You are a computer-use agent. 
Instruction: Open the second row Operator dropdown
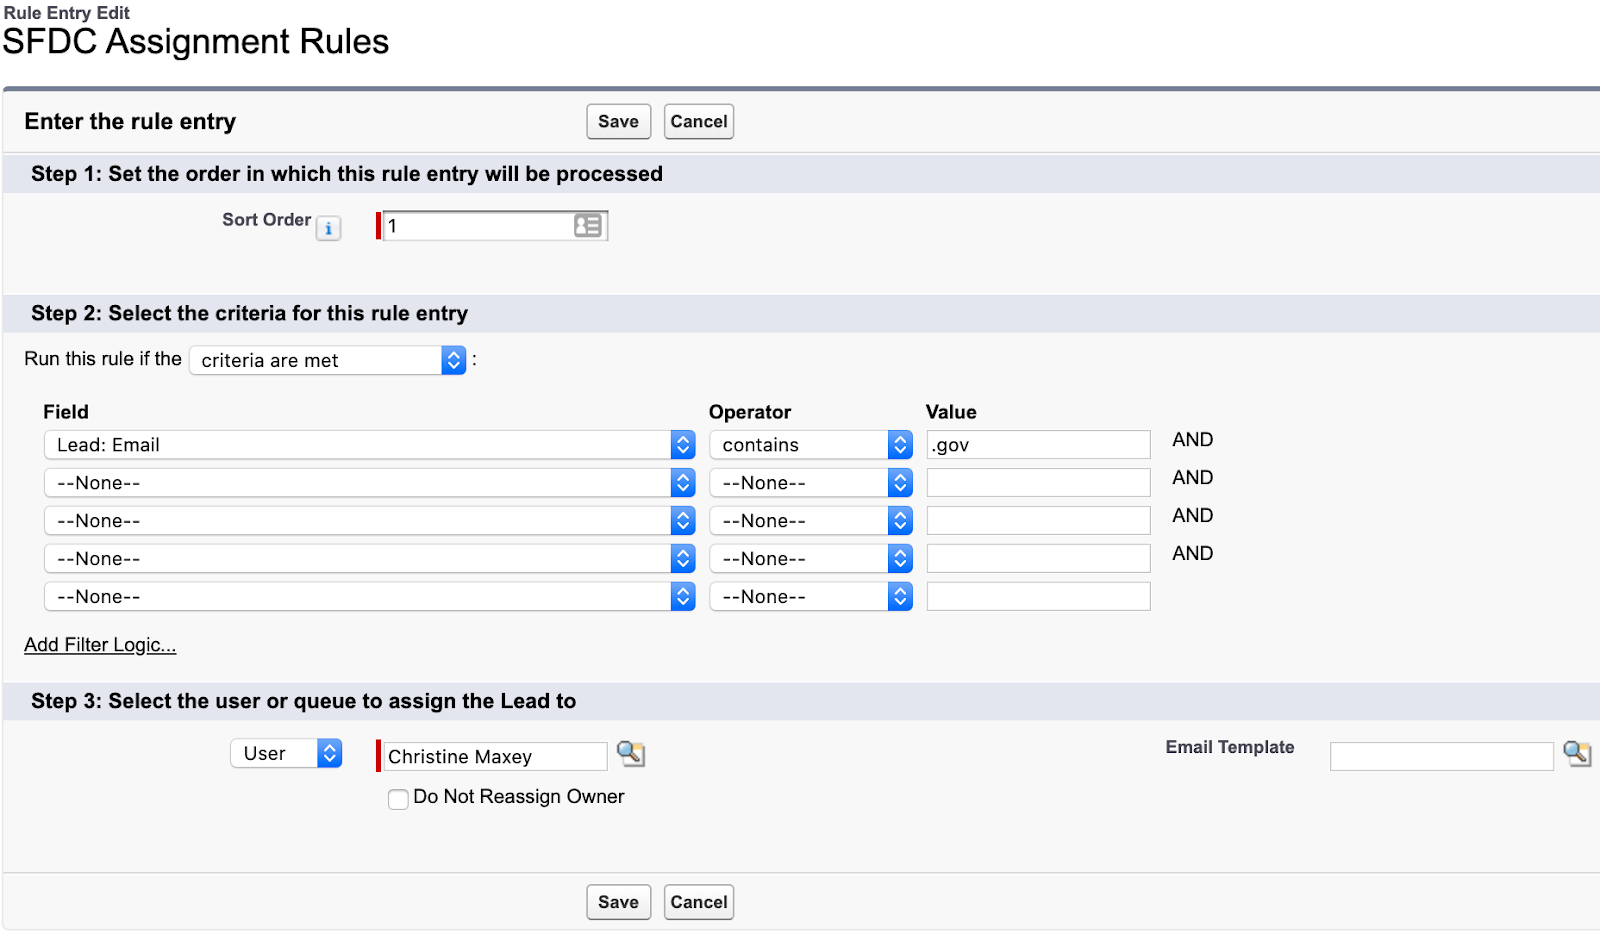click(x=811, y=483)
